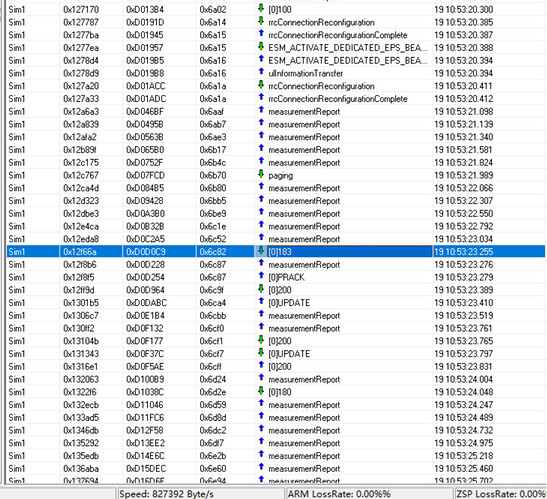The width and height of the screenshot is (547, 499).
Task: Click timestamp 19 10:53:23.255
Action: coord(464,252)
